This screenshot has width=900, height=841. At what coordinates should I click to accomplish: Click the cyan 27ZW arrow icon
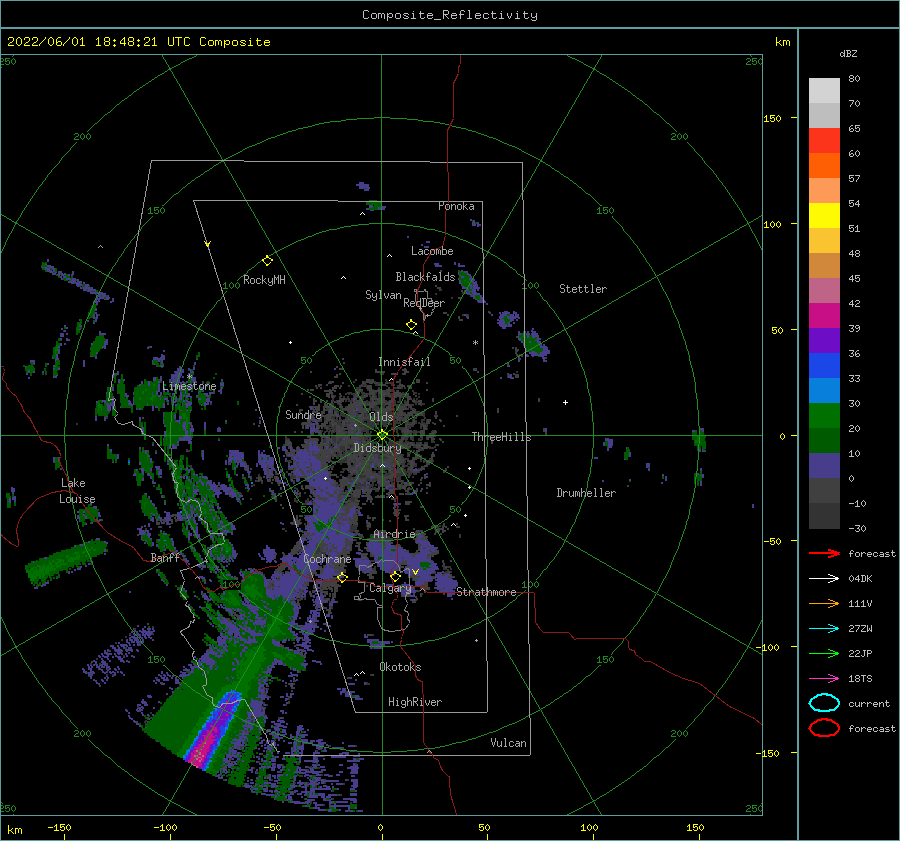tap(824, 629)
